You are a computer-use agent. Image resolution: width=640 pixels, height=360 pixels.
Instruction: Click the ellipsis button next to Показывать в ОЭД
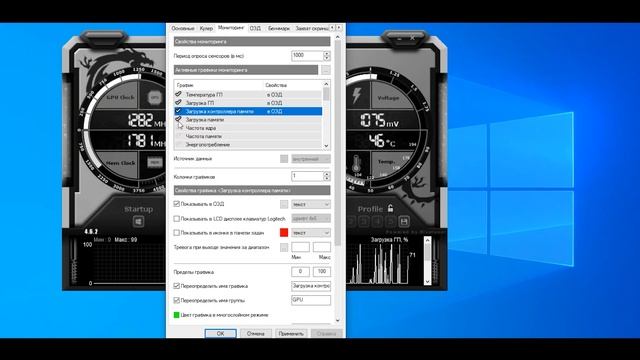coord(284,204)
